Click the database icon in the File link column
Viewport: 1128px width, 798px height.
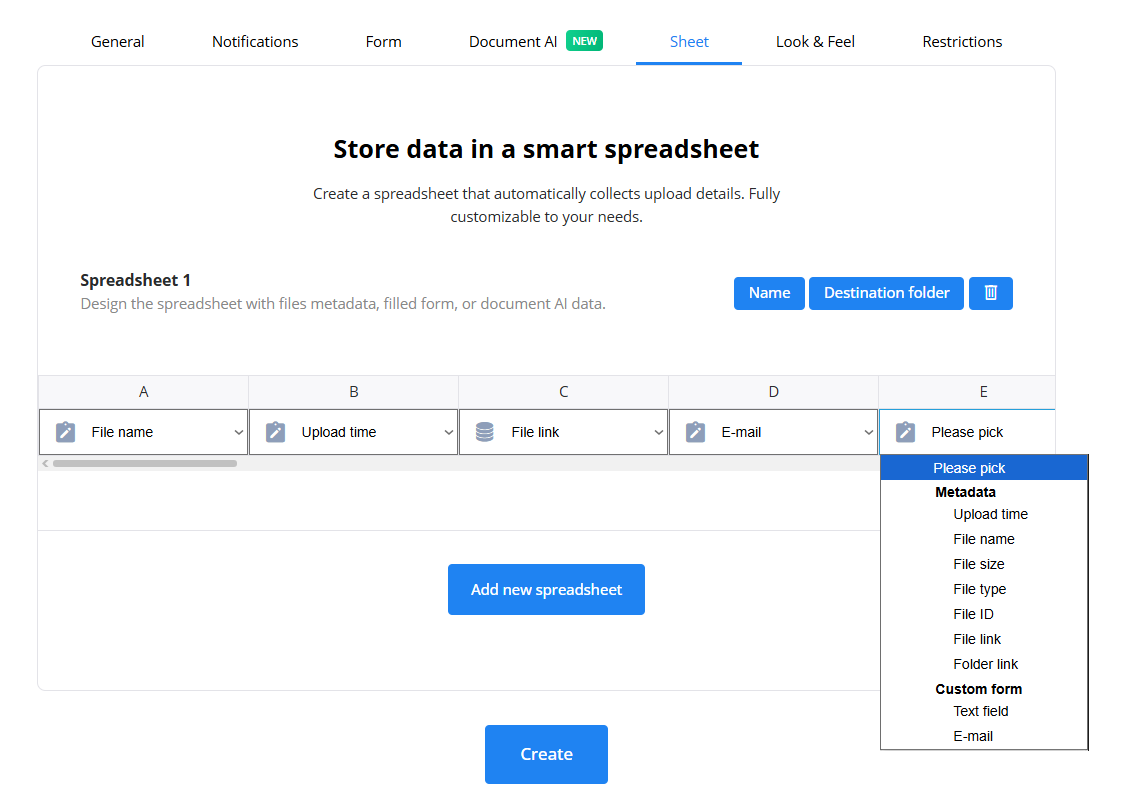(x=485, y=432)
